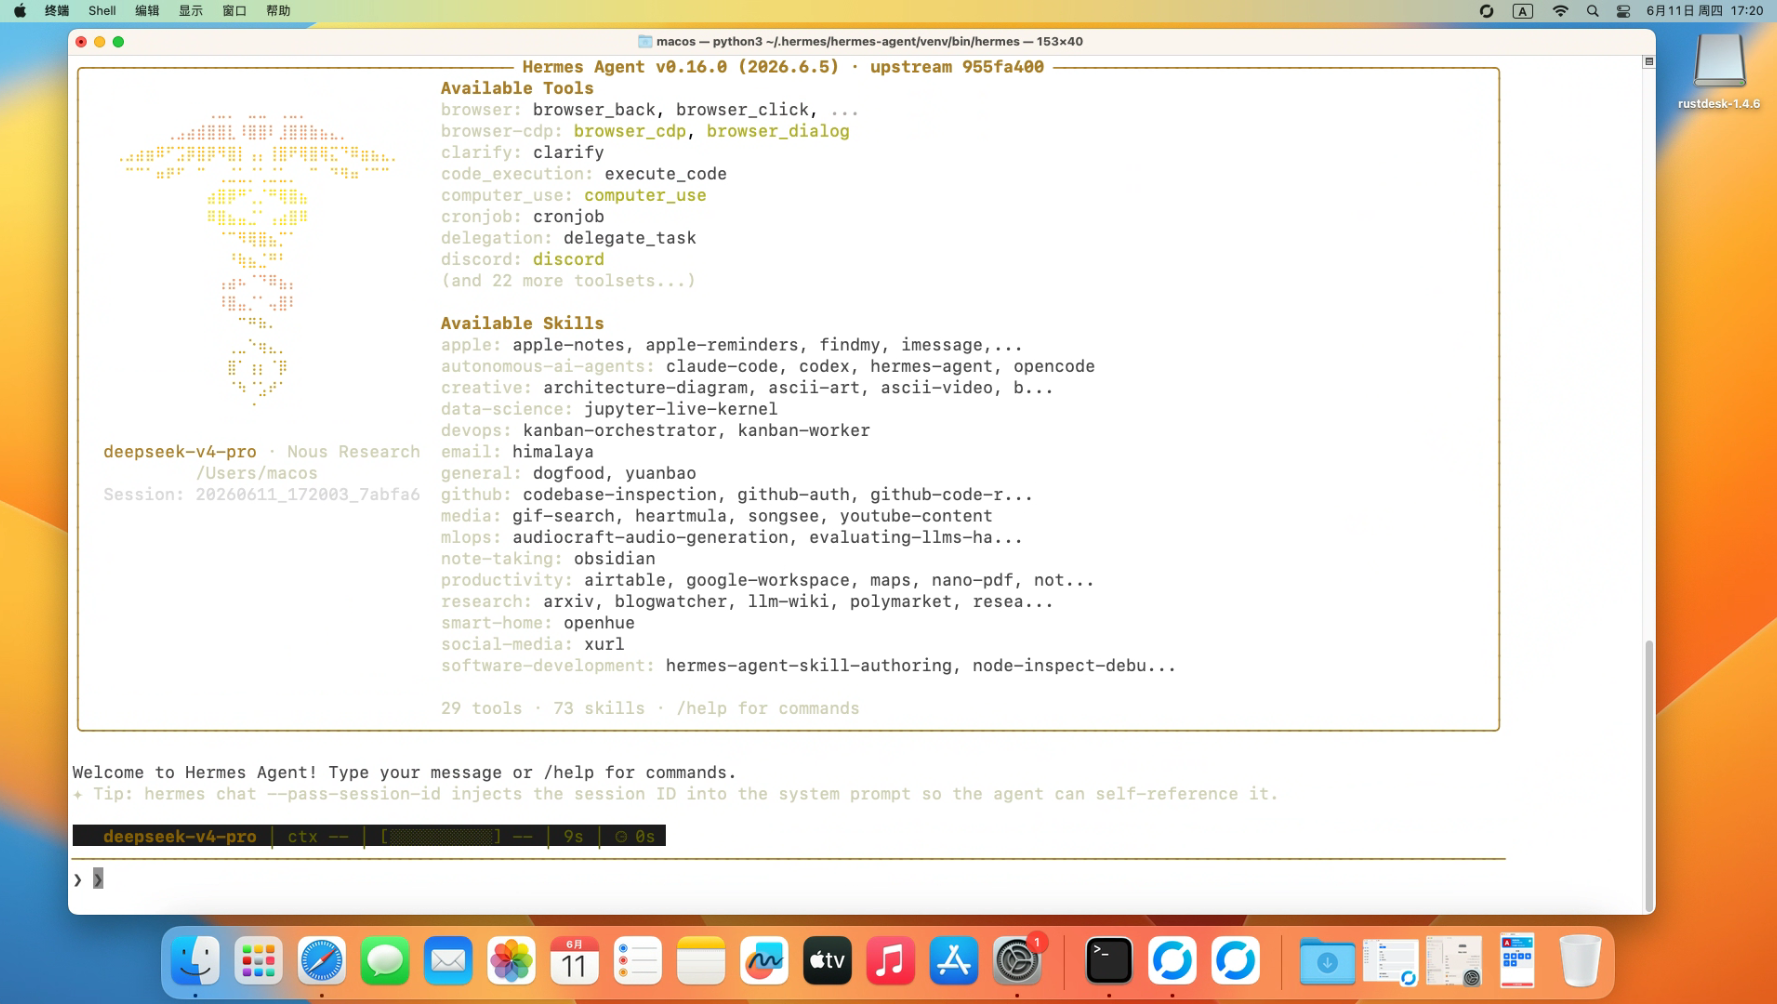
Task: Open Finder from the dock
Action: point(195,961)
